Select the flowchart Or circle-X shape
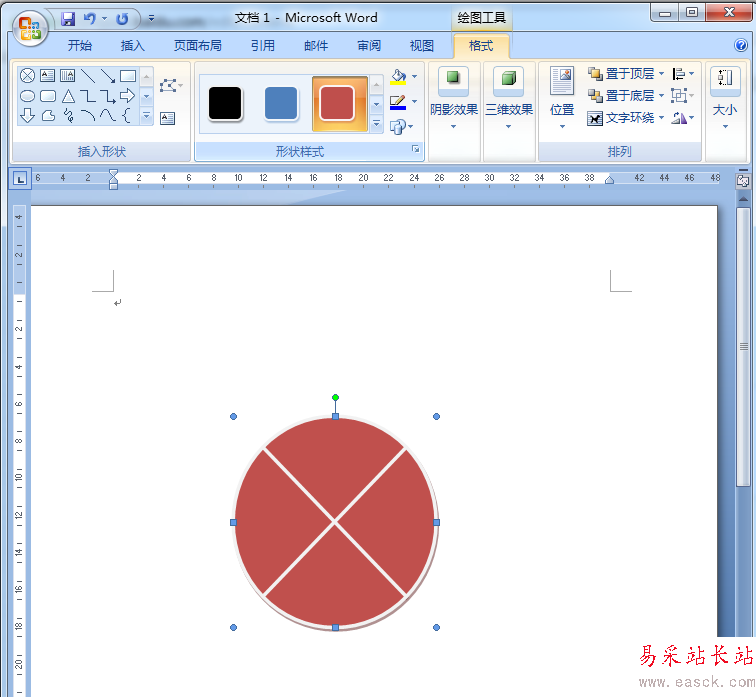 pyautogui.click(x=27, y=76)
